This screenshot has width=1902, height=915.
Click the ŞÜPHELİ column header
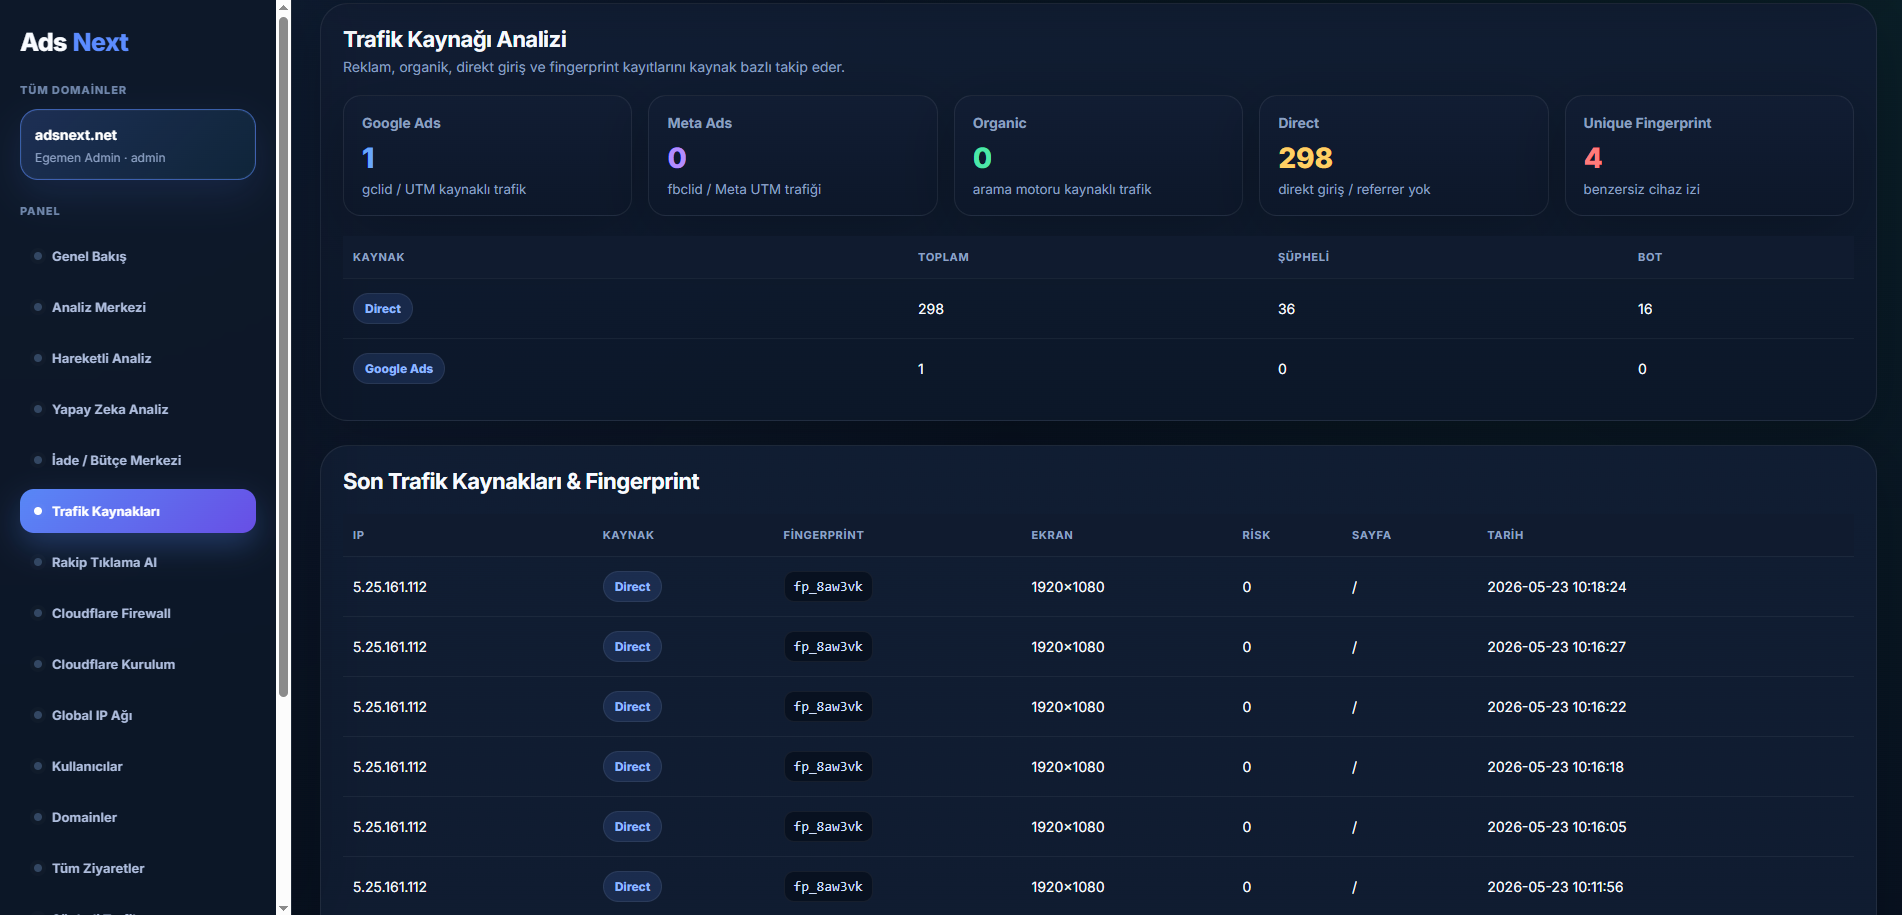pyautogui.click(x=1303, y=257)
